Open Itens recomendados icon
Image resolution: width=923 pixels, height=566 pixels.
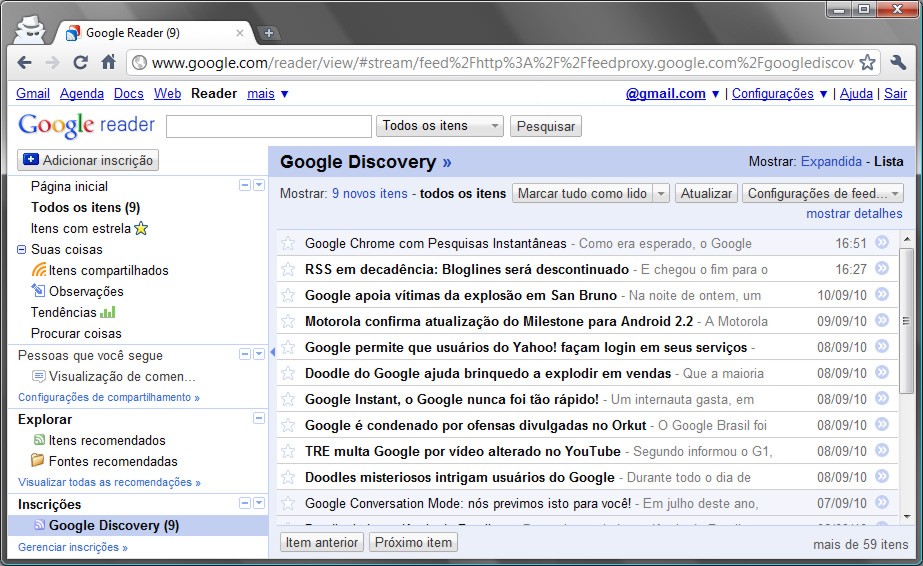(x=39, y=440)
